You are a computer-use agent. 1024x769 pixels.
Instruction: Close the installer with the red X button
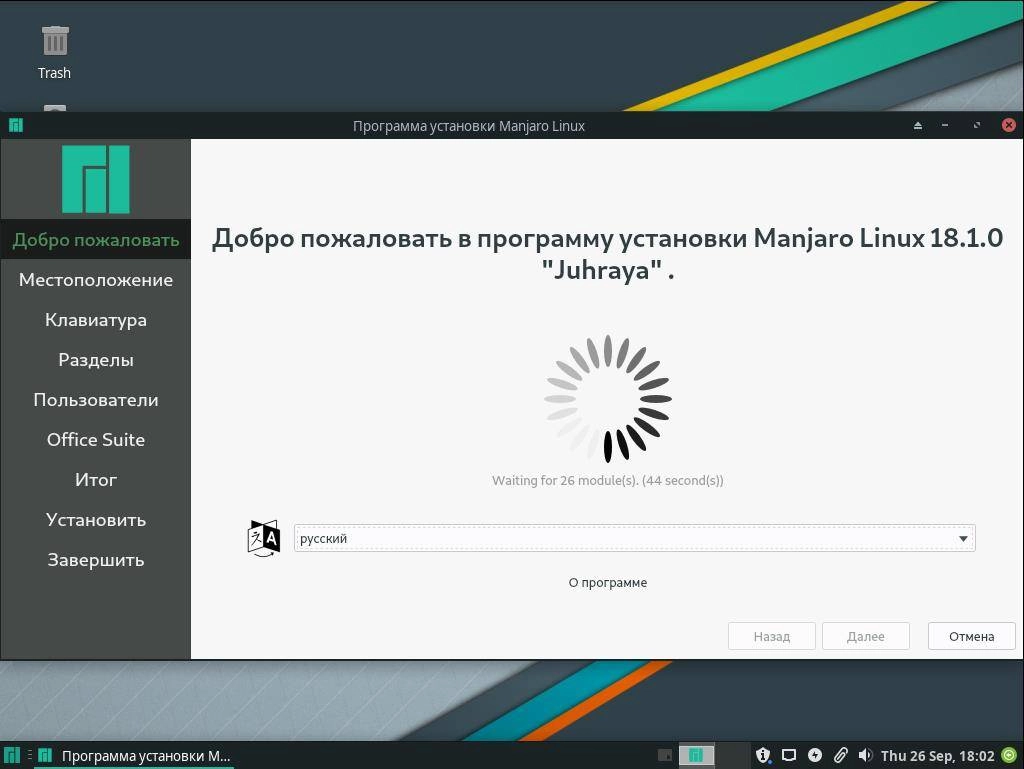(1008, 125)
